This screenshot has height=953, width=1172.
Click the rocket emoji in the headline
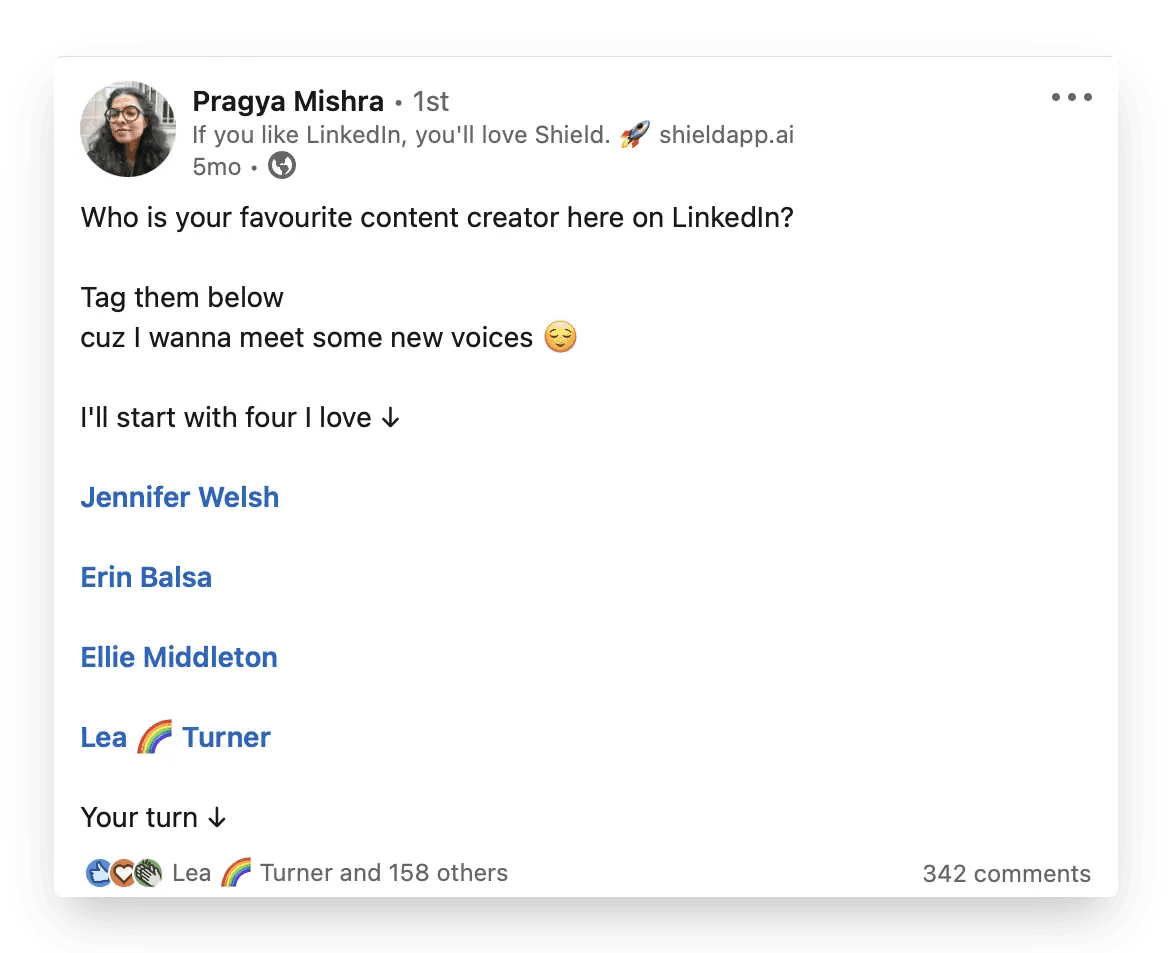coord(634,135)
